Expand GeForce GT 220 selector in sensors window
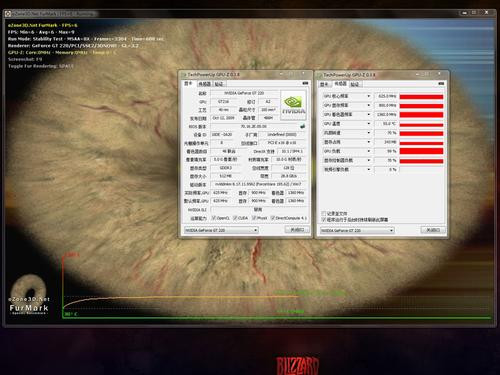Image resolution: width=500 pixels, height=375 pixels. (x=391, y=230)
